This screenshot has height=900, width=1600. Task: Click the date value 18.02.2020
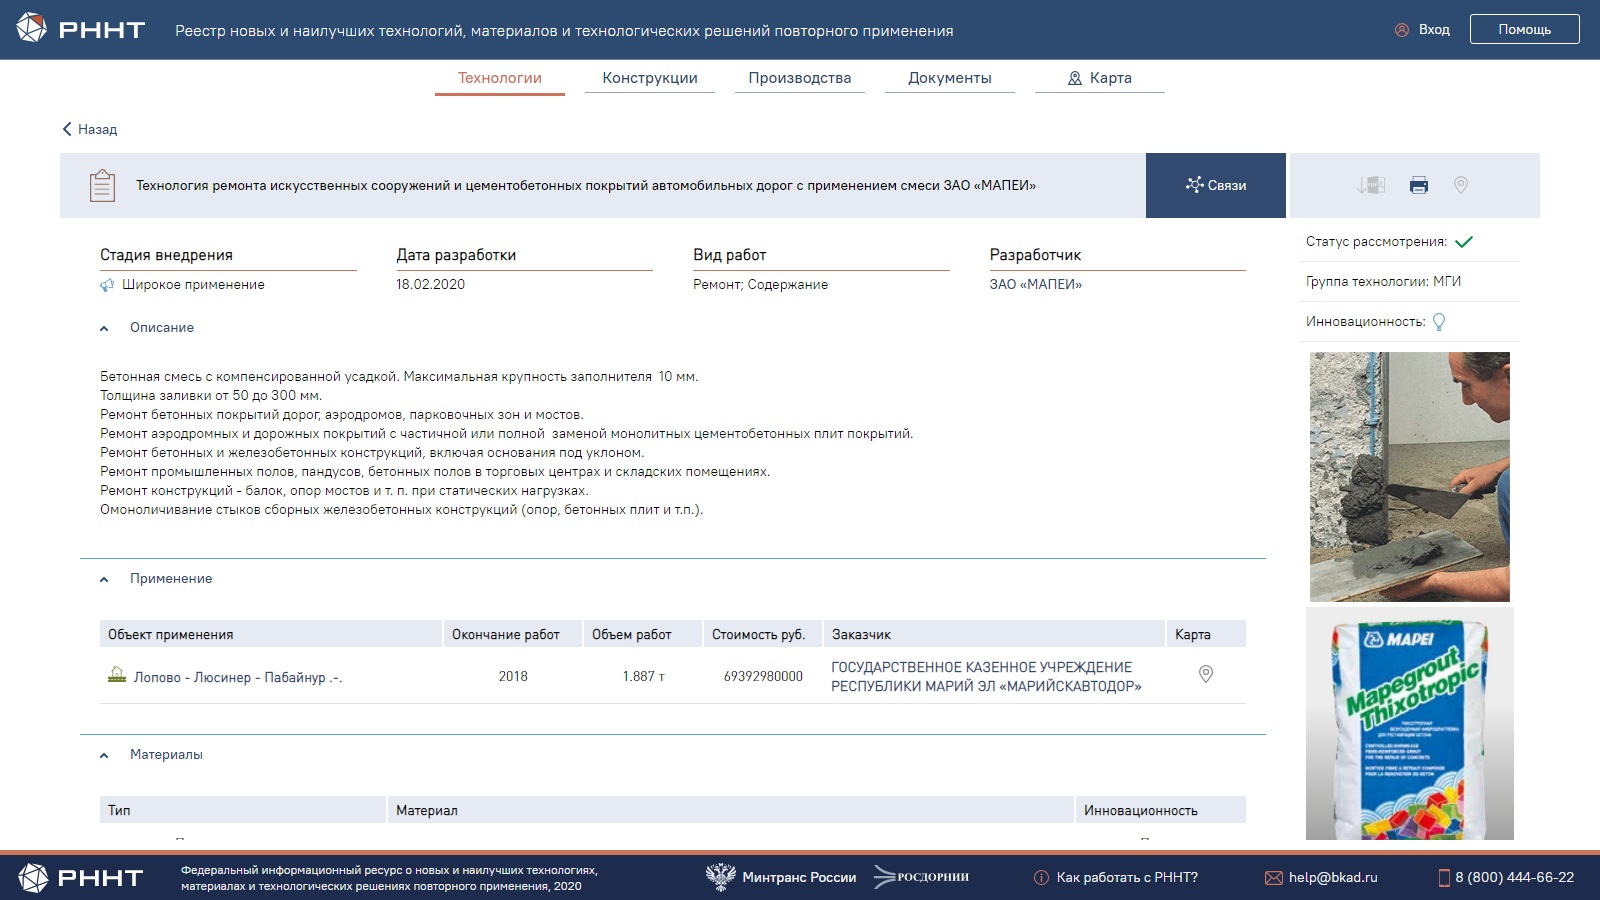[431, 284]
